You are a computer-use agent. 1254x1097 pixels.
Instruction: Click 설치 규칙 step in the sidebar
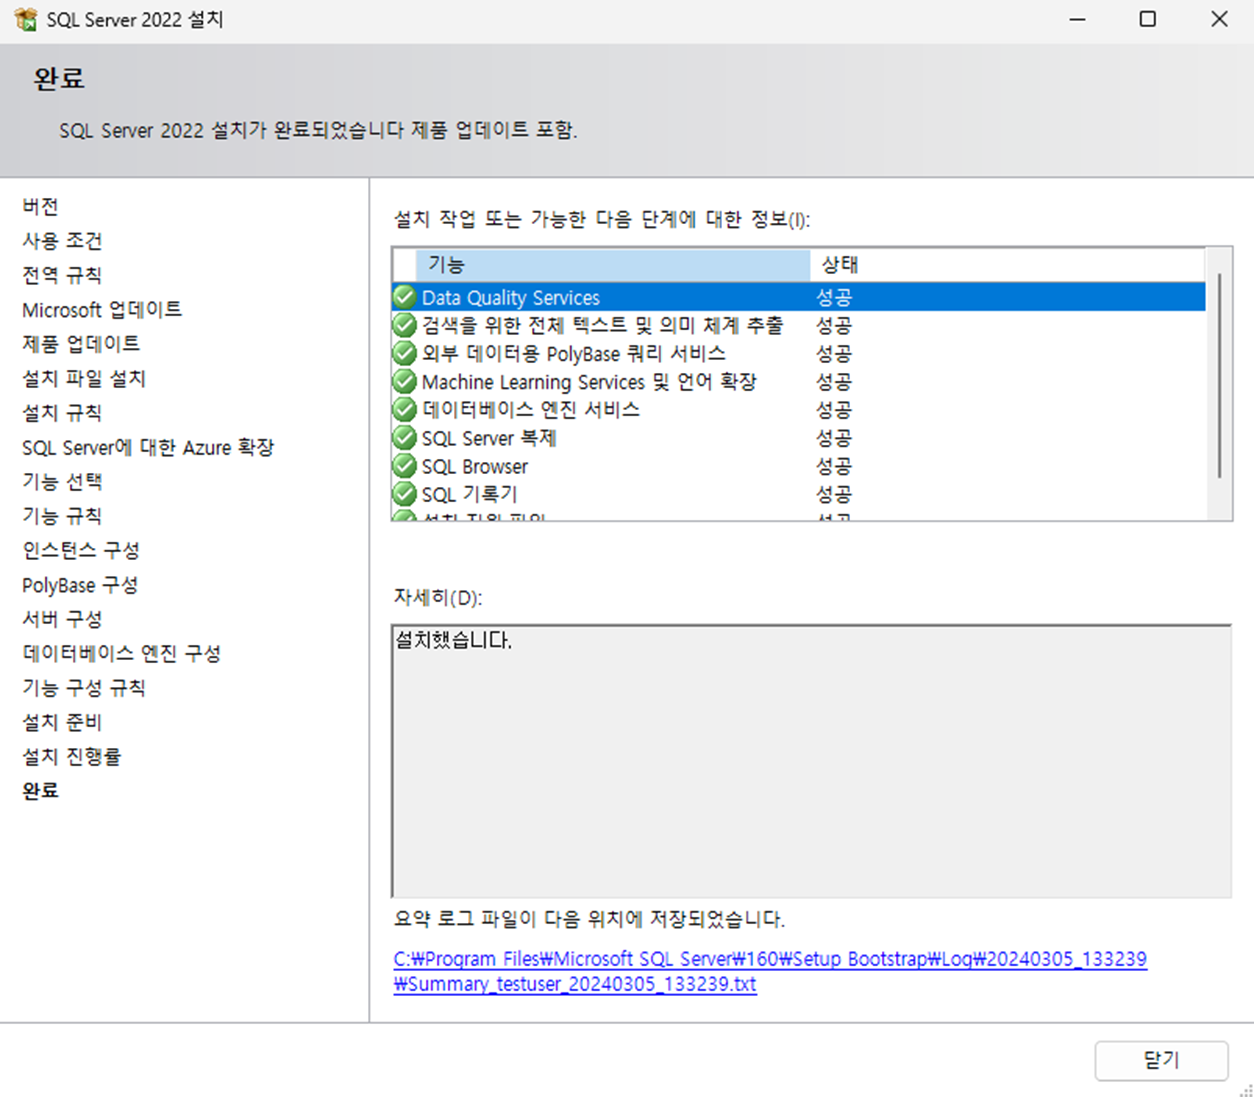(62, 413)
